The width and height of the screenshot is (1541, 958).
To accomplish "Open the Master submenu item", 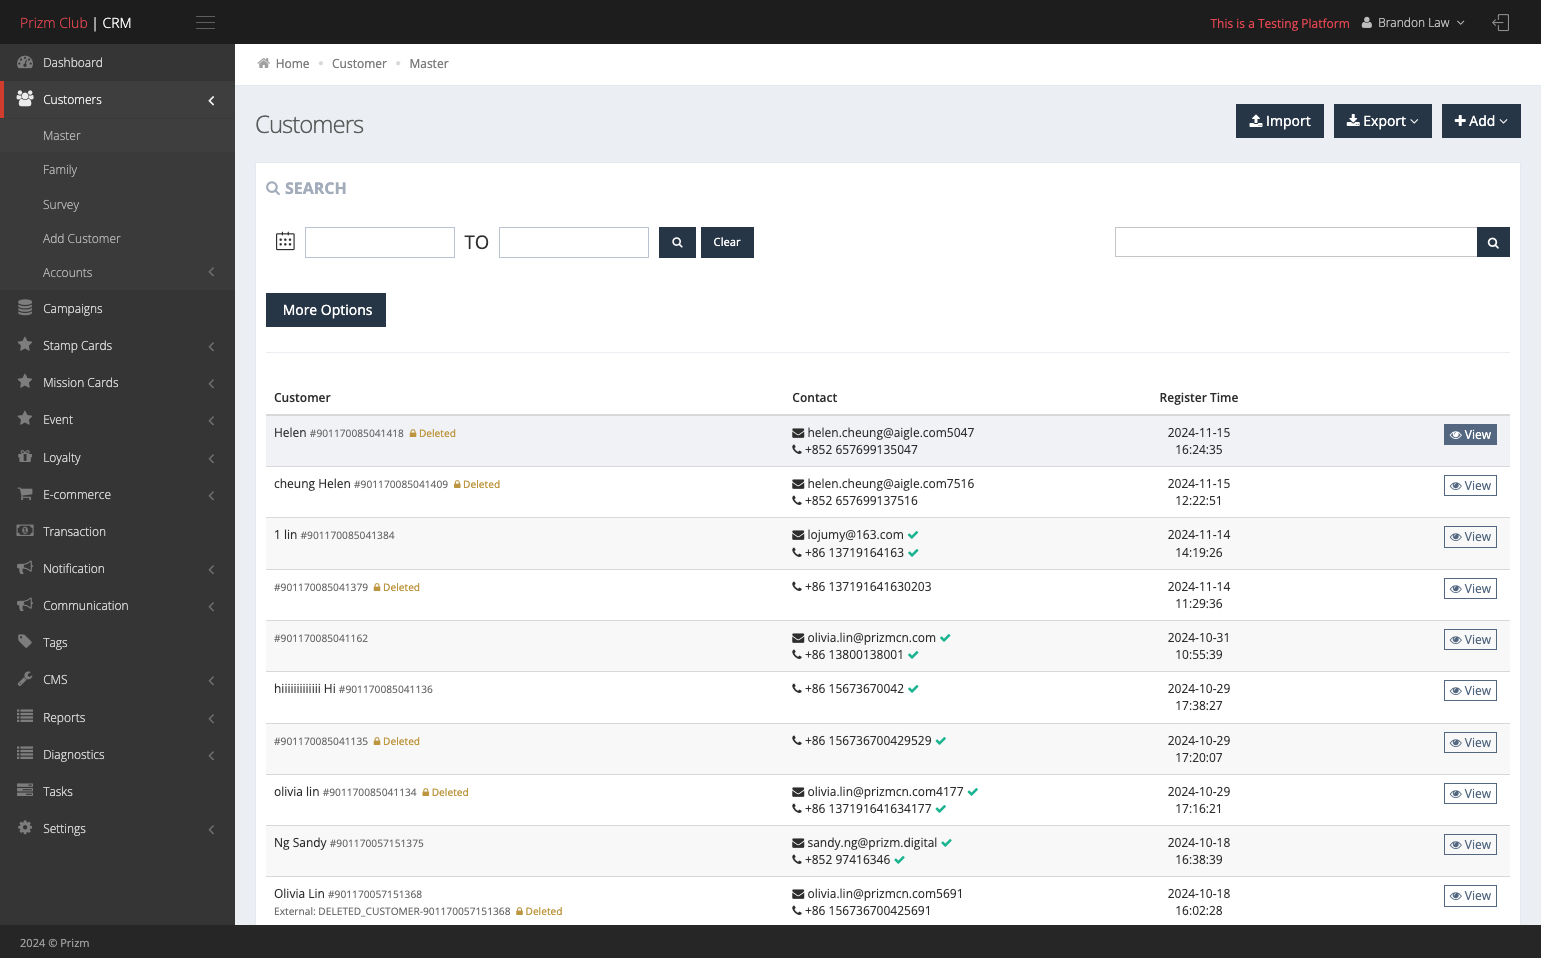I will point(62,136).
